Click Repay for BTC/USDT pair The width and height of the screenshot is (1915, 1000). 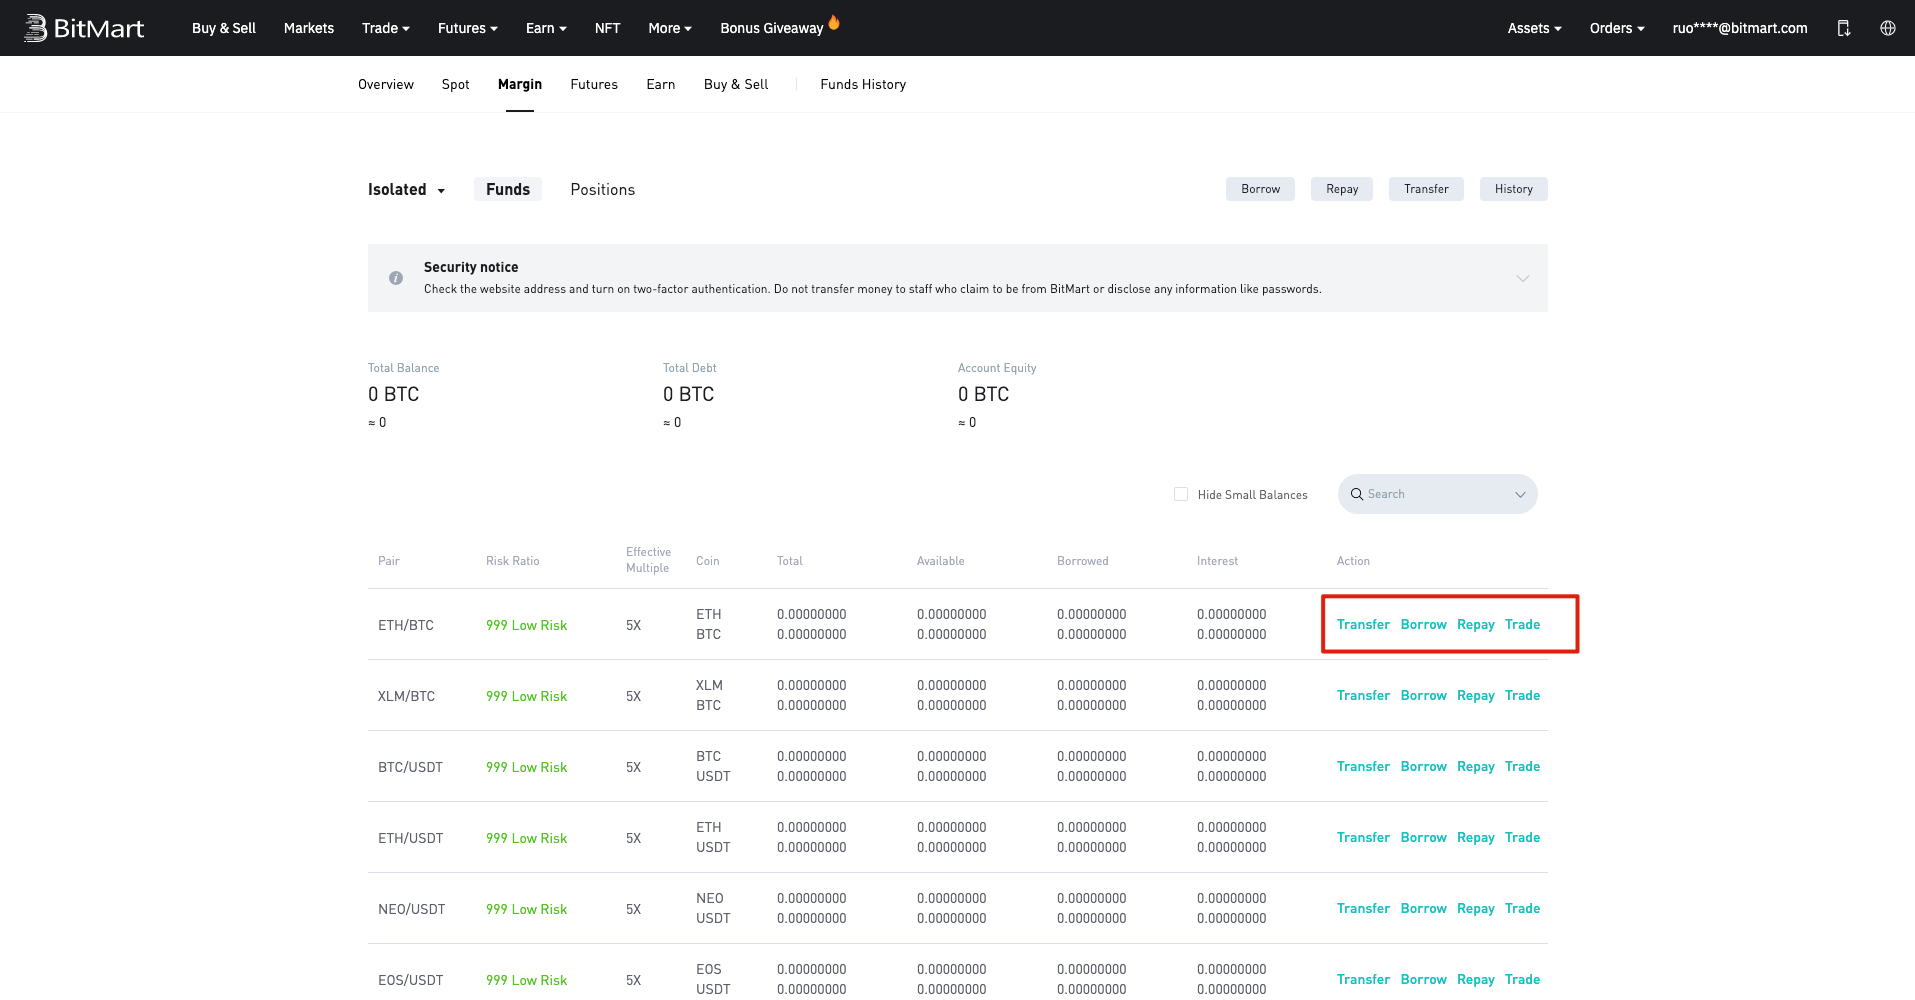click(1476, 766)
